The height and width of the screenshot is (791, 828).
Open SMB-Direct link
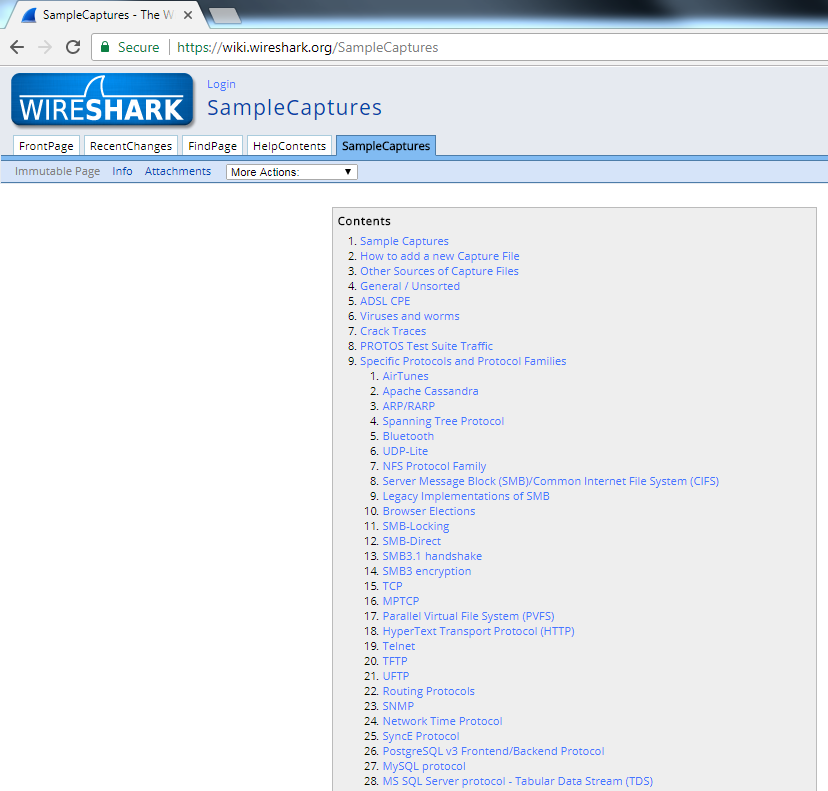tap(411, 541)
